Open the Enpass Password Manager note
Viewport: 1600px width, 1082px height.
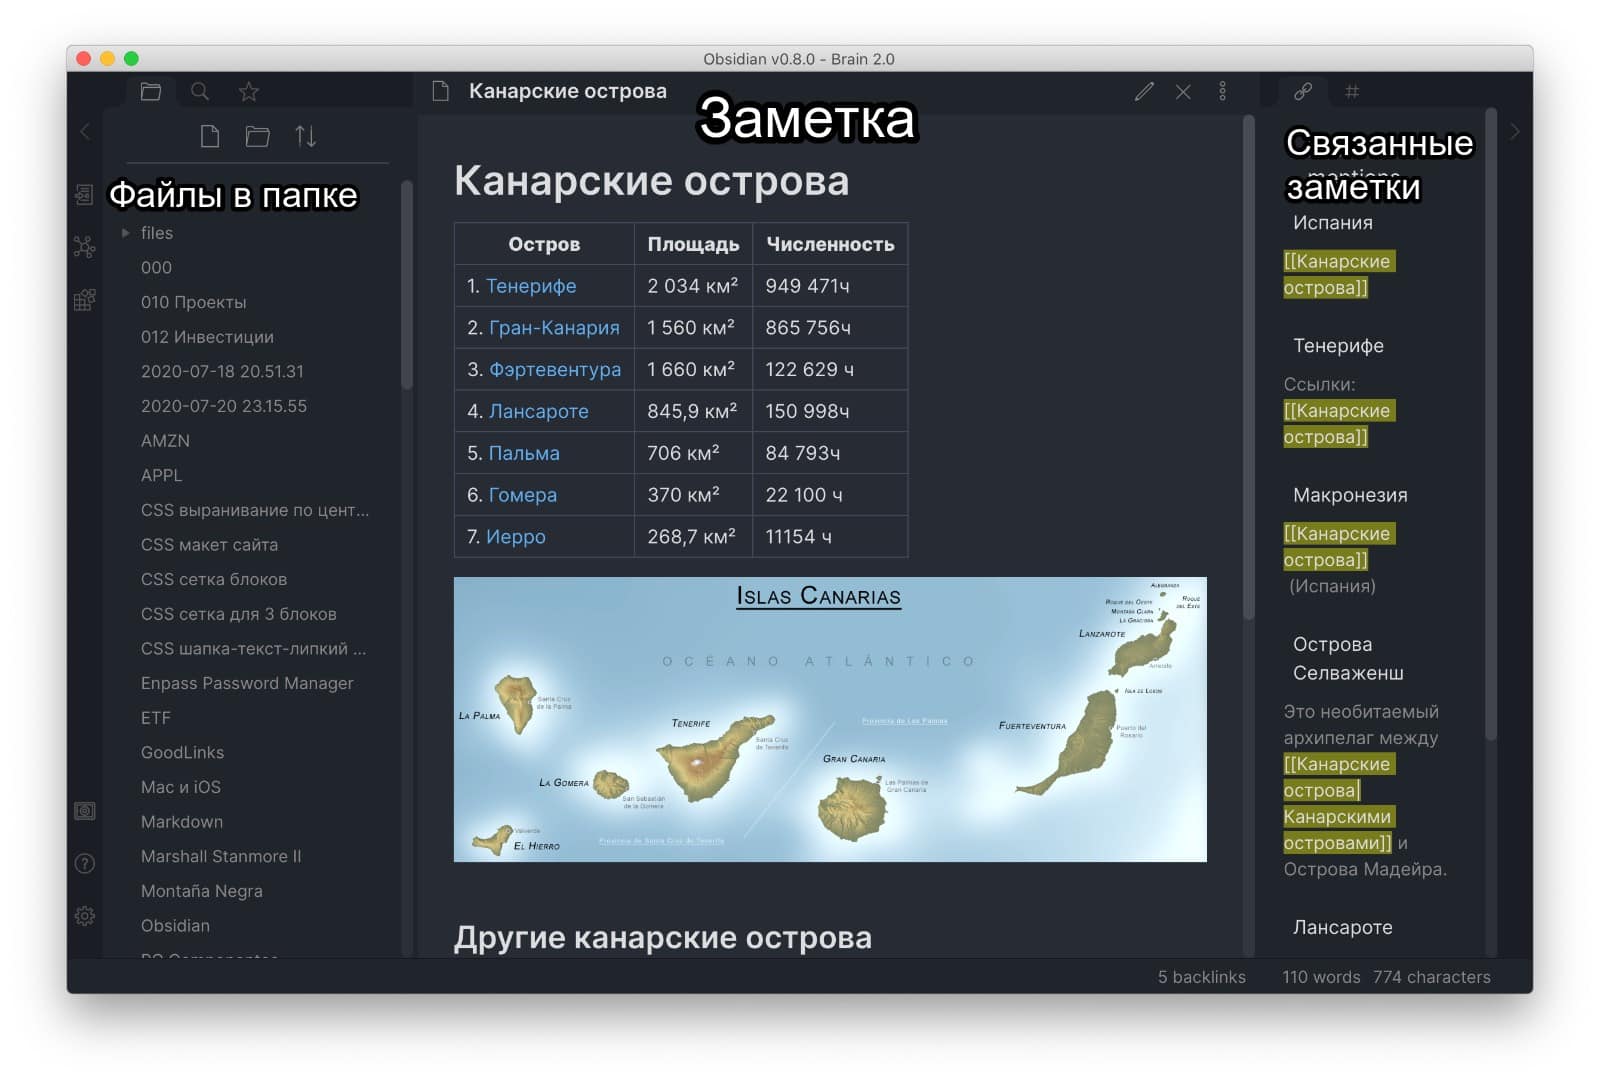(247, 683)
